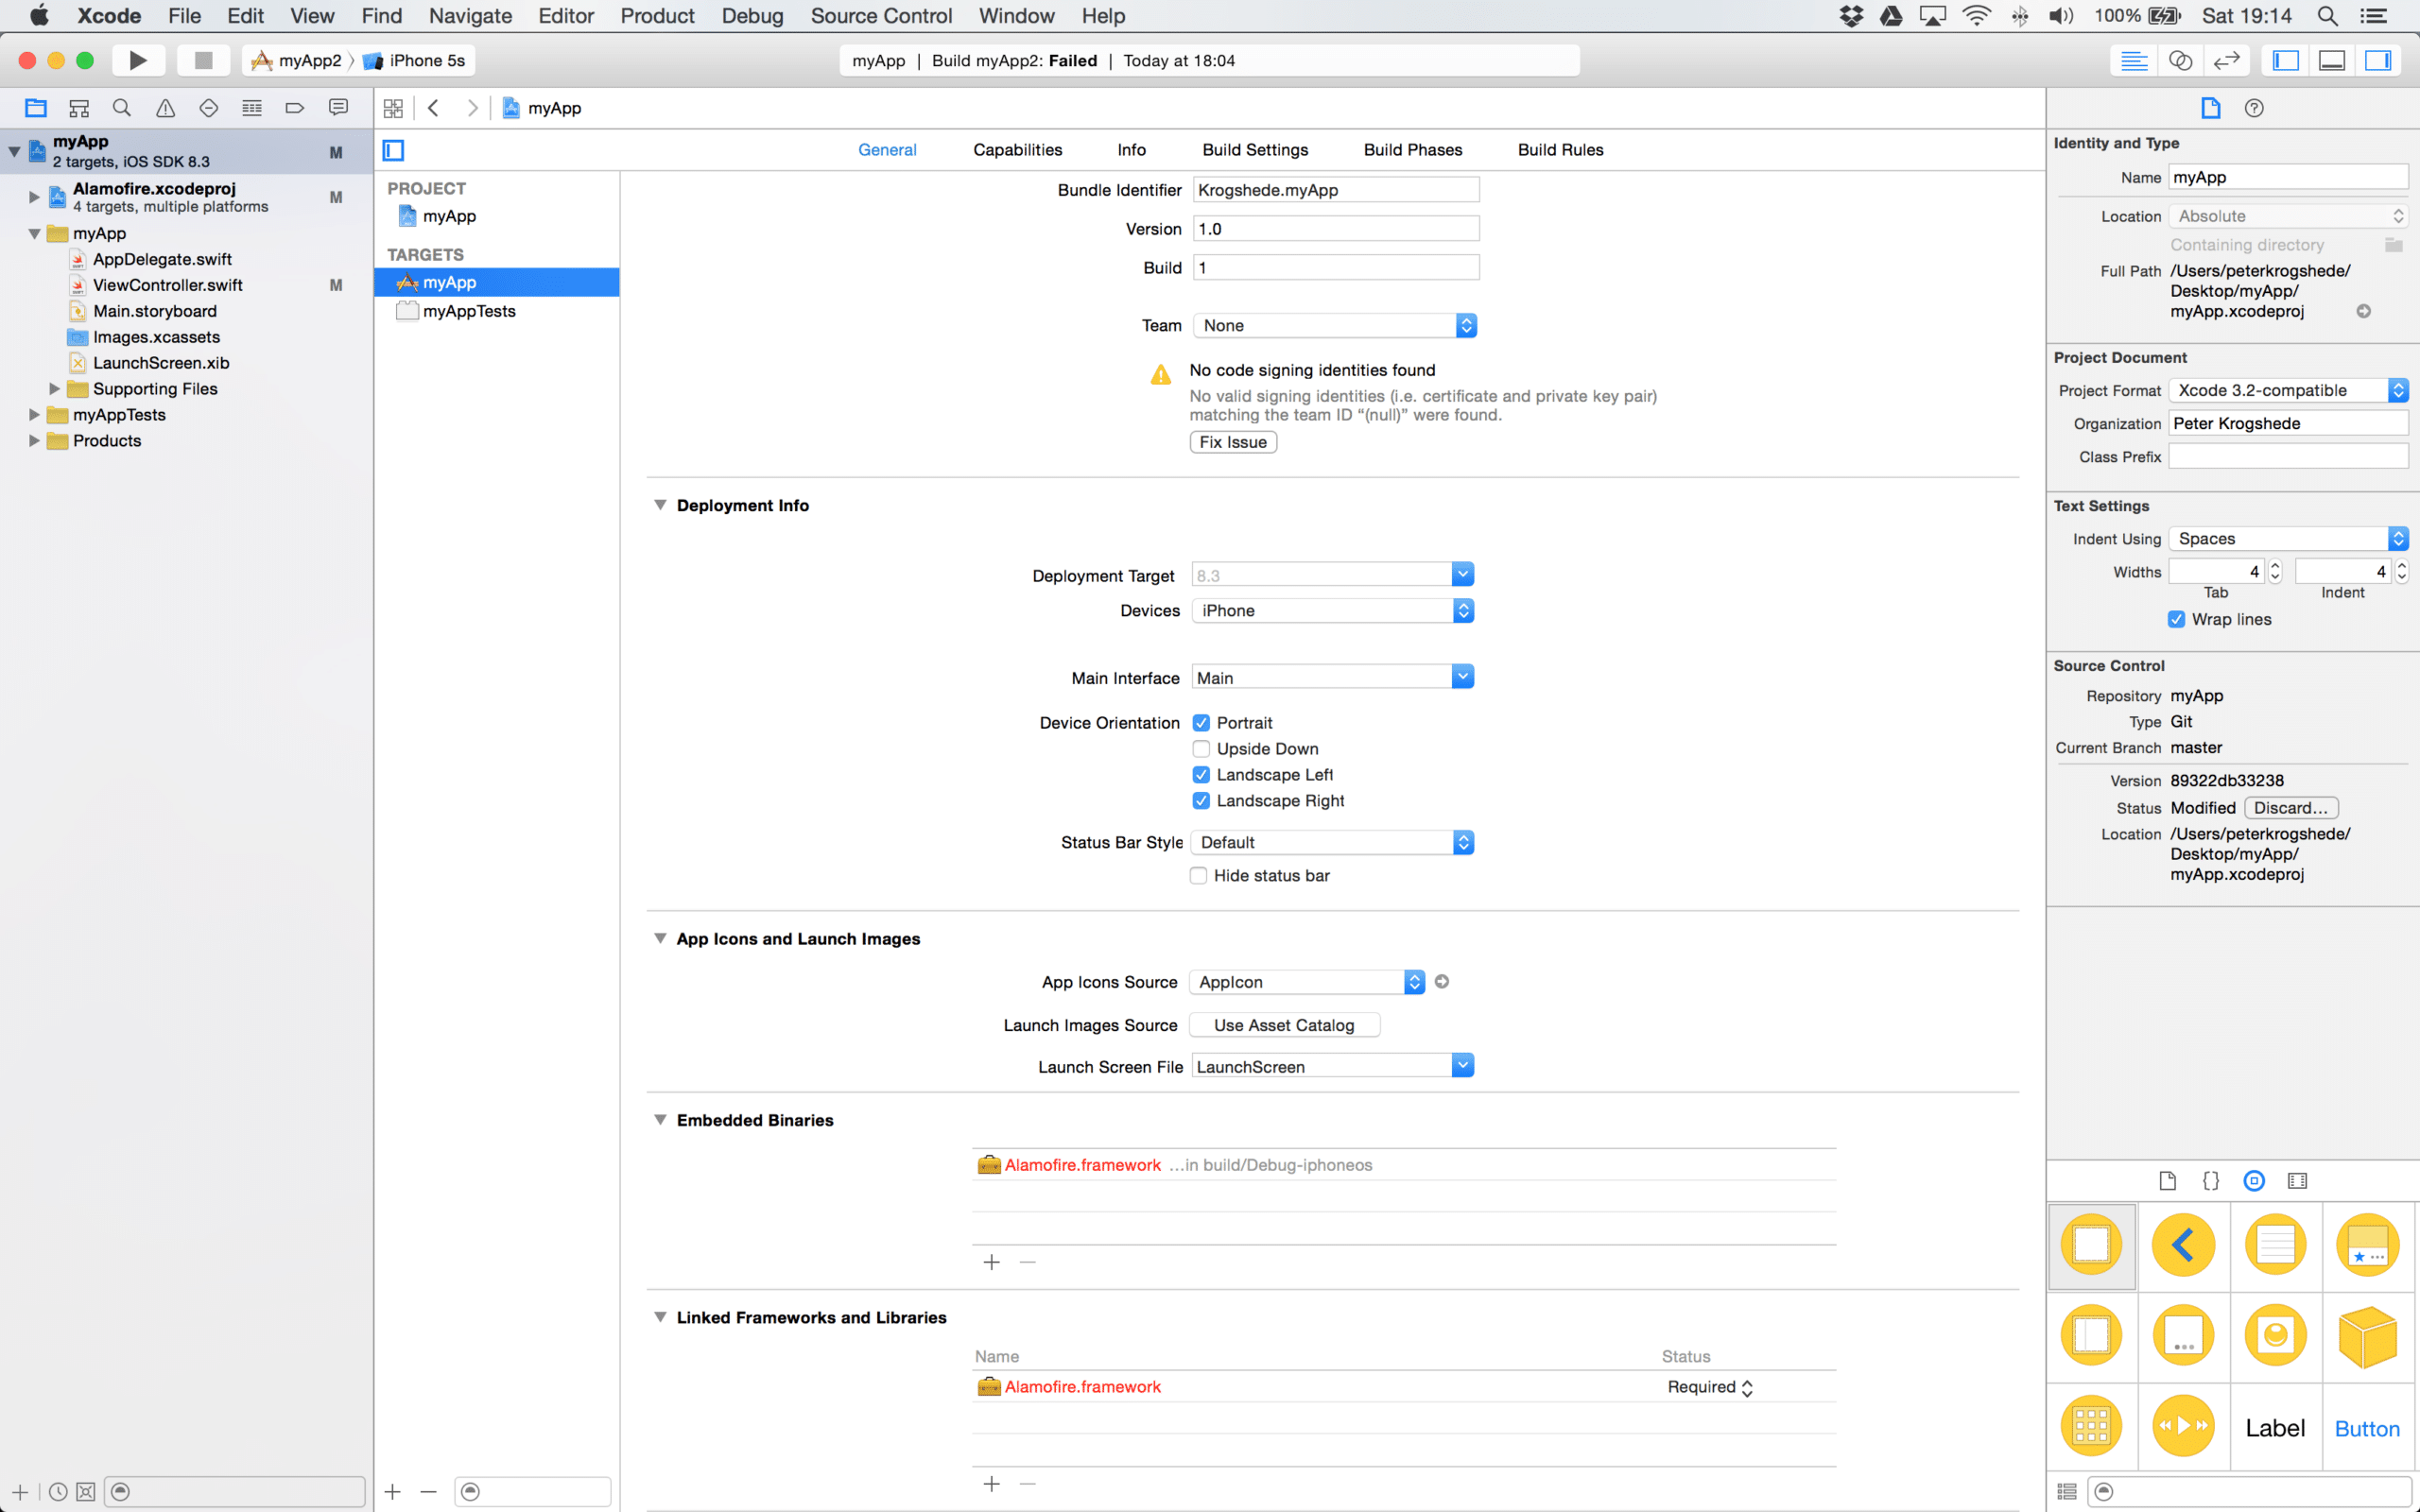2420x1512 pixels.
Task: Open the Code Snippet library
Action: [2211, 1181]
